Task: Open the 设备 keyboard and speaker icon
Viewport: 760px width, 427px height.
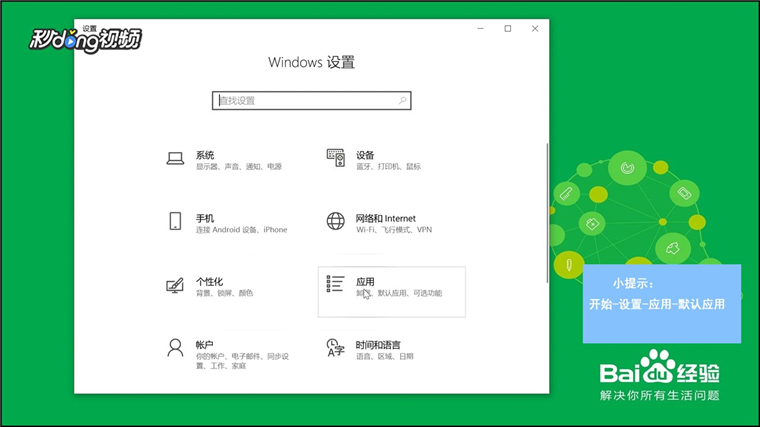Action: coord(335,158)
